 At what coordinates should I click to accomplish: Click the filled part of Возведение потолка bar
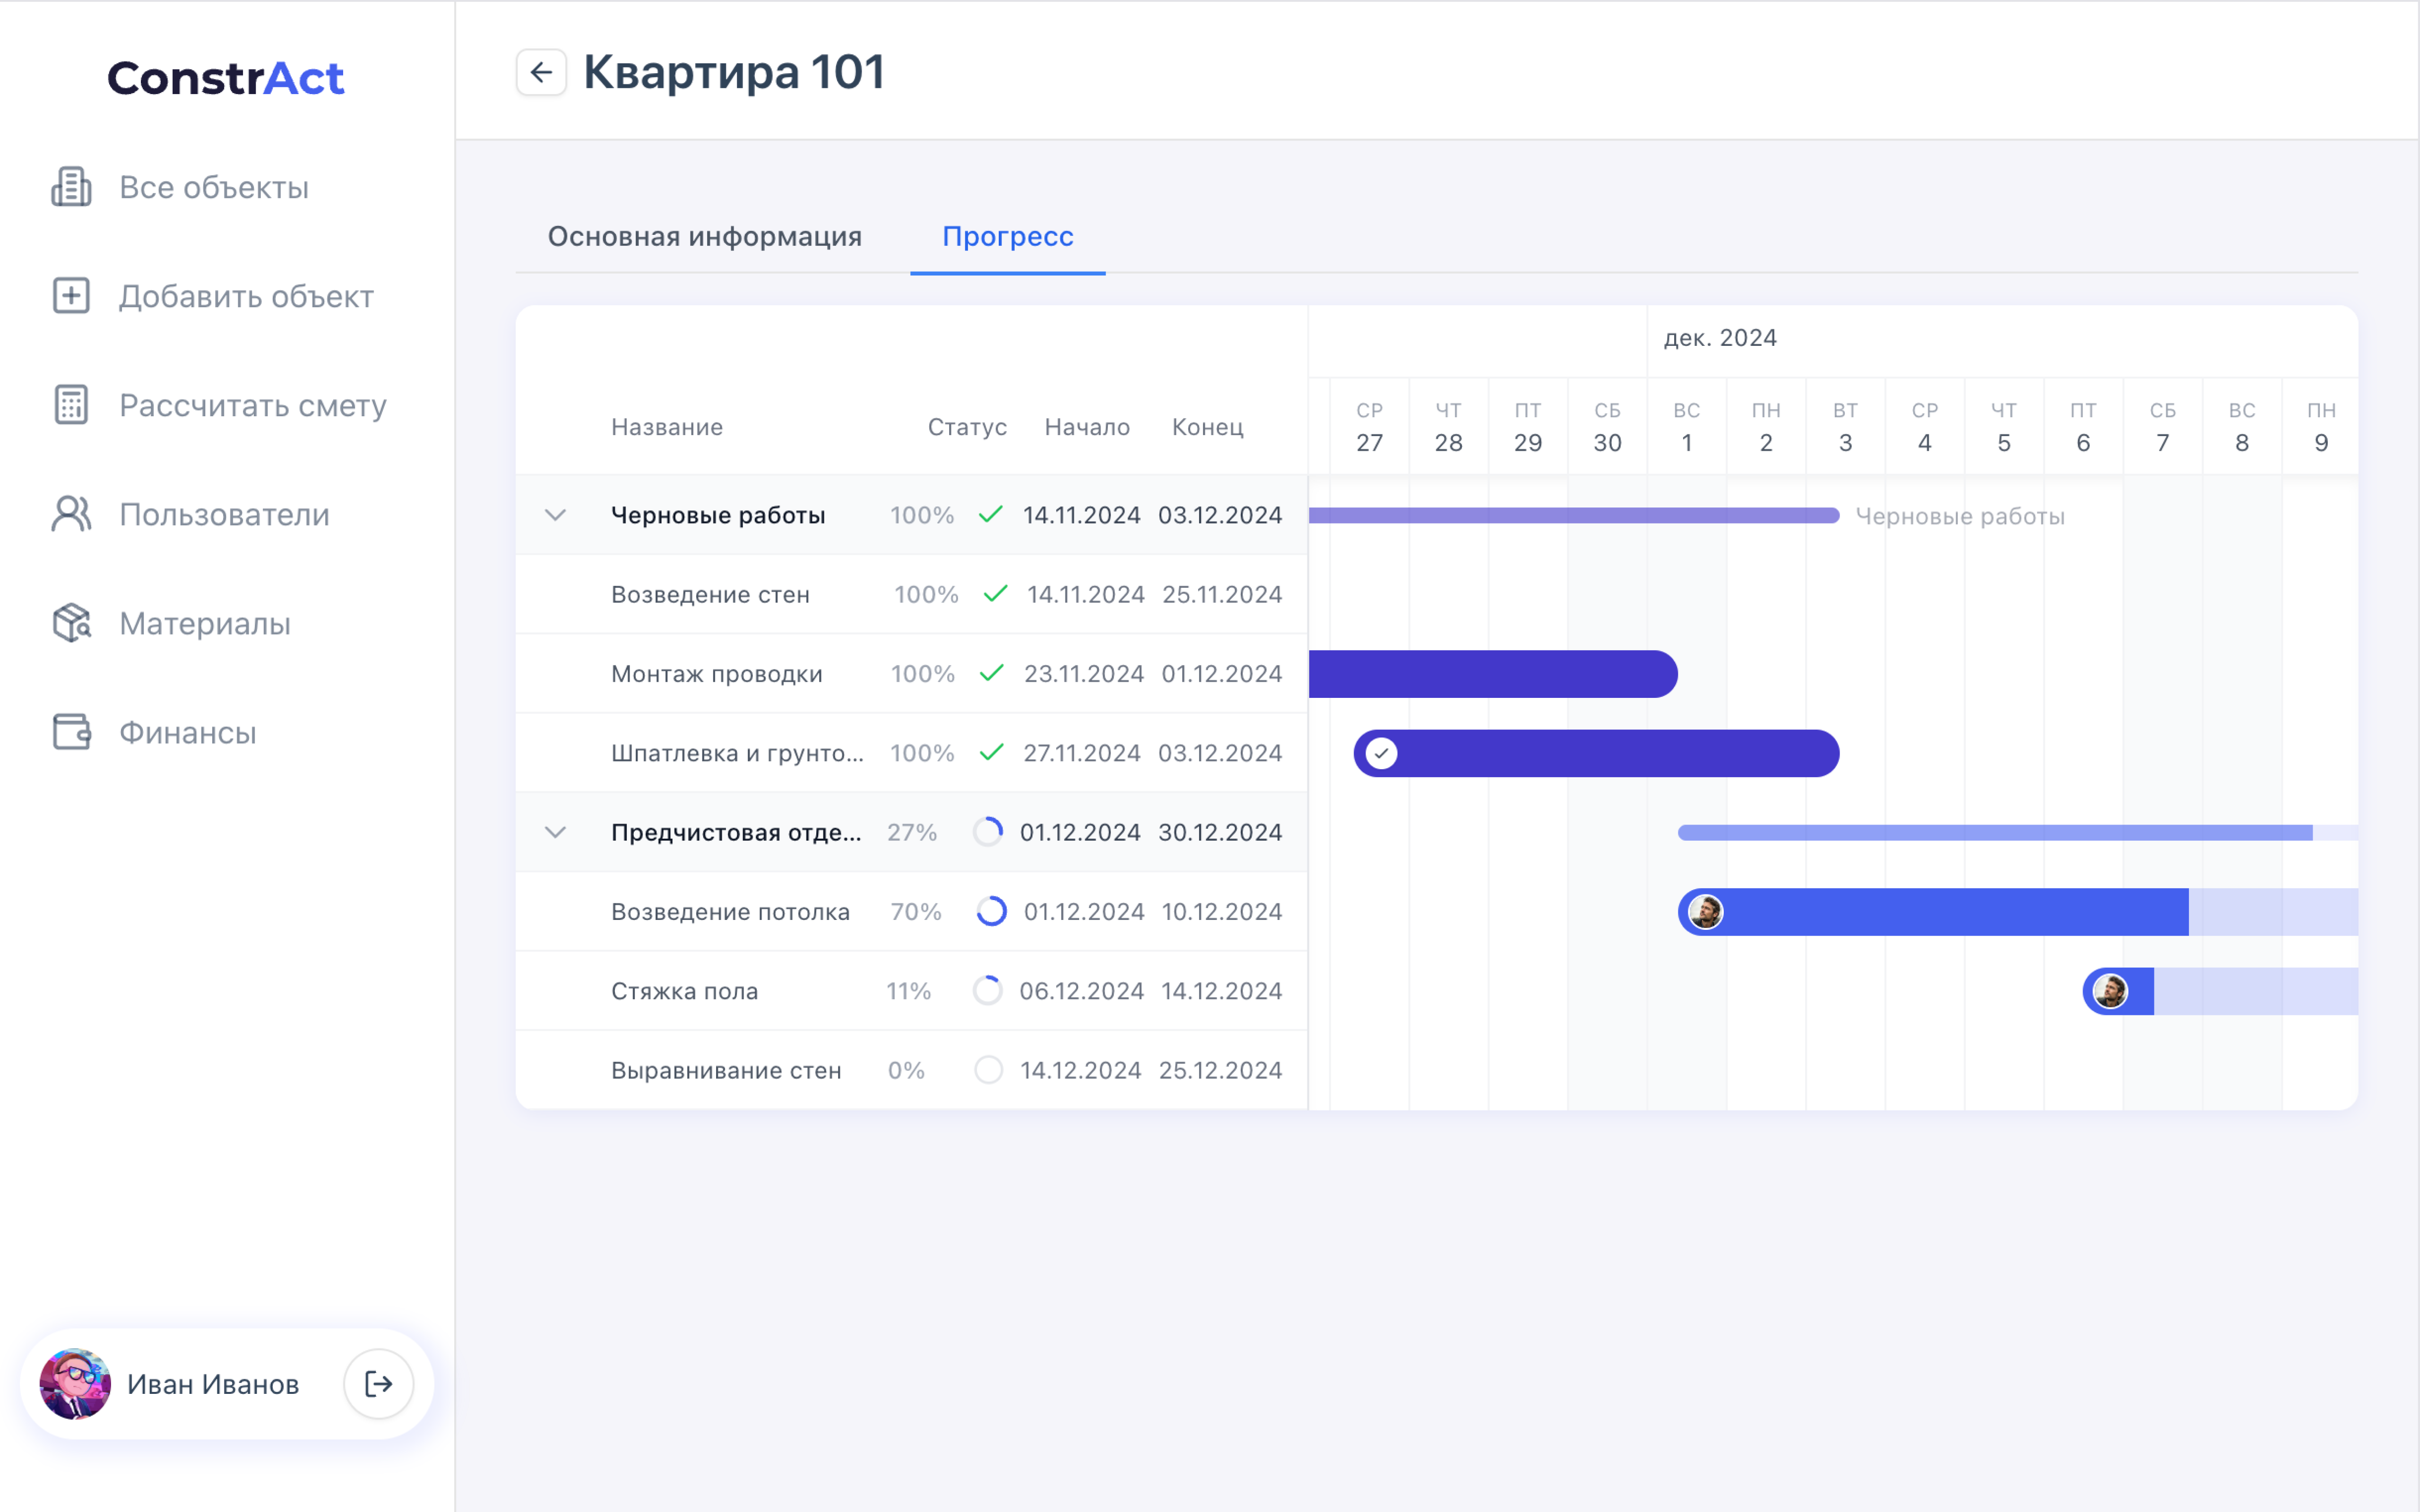1933,911
